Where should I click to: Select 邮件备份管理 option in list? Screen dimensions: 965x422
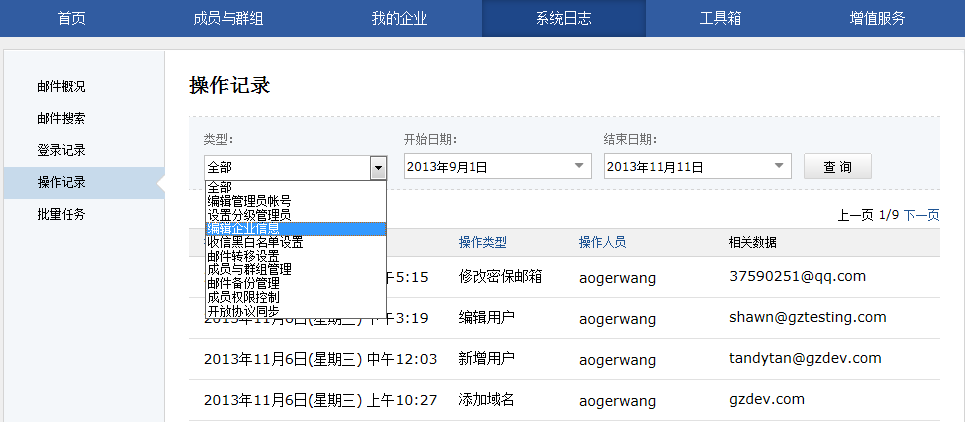click(243, 283)
